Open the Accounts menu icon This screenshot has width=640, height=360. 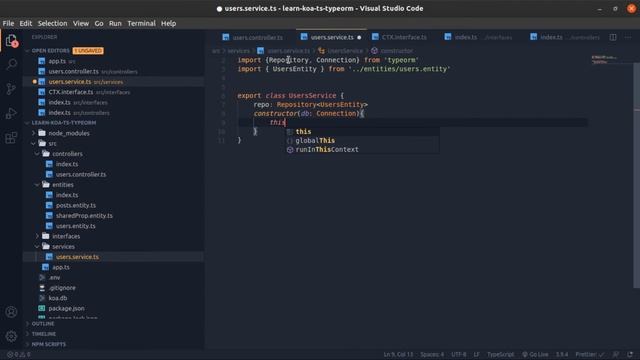click(11, 312)
